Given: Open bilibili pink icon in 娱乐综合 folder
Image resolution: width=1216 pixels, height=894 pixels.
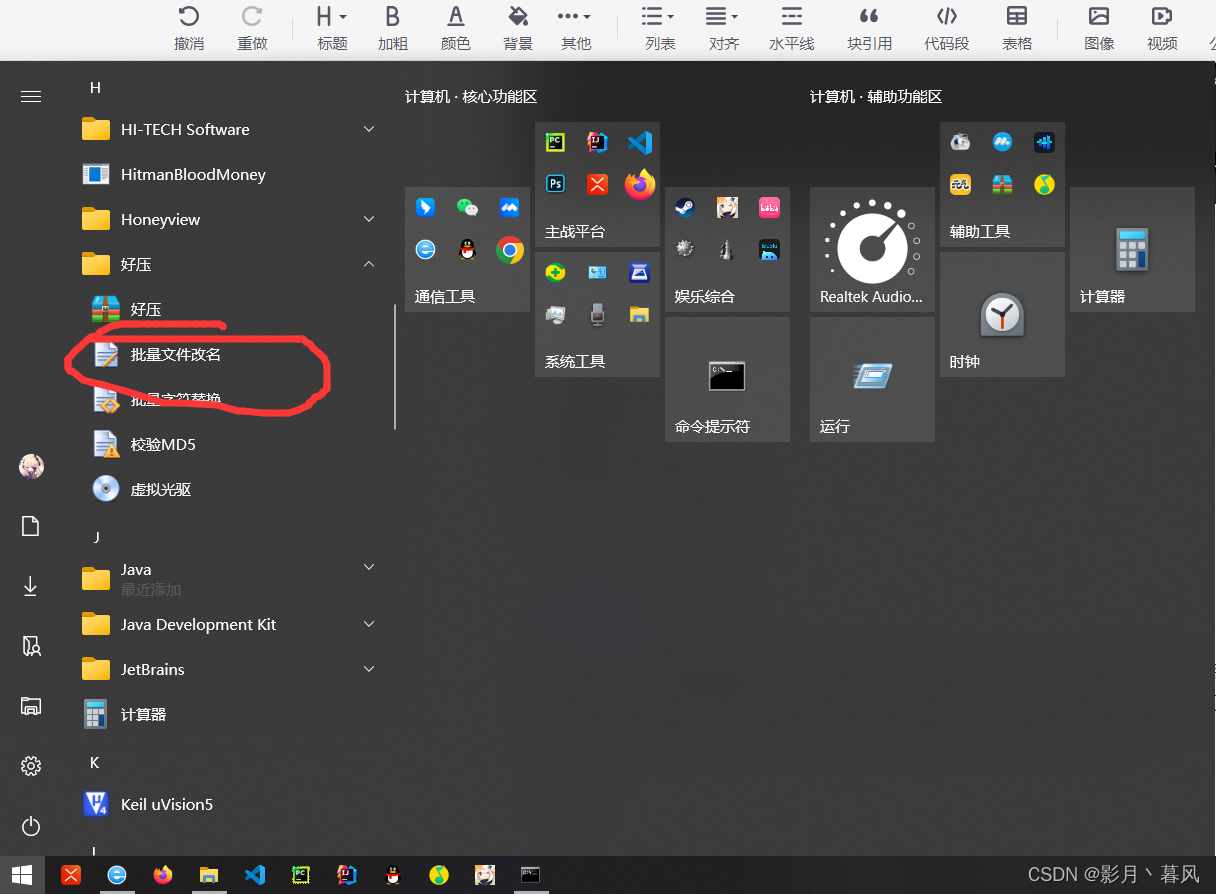Looking at the screenshot, I should (x=769, y=207).
